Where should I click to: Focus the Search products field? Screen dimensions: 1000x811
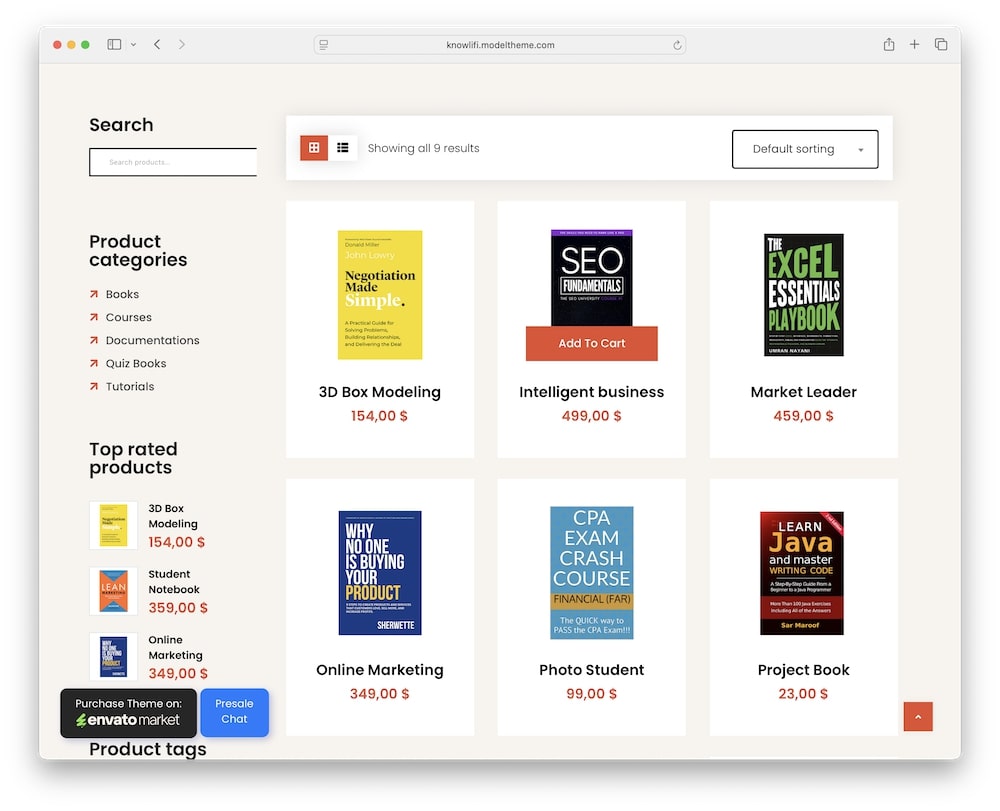click(x=173, y=162)
